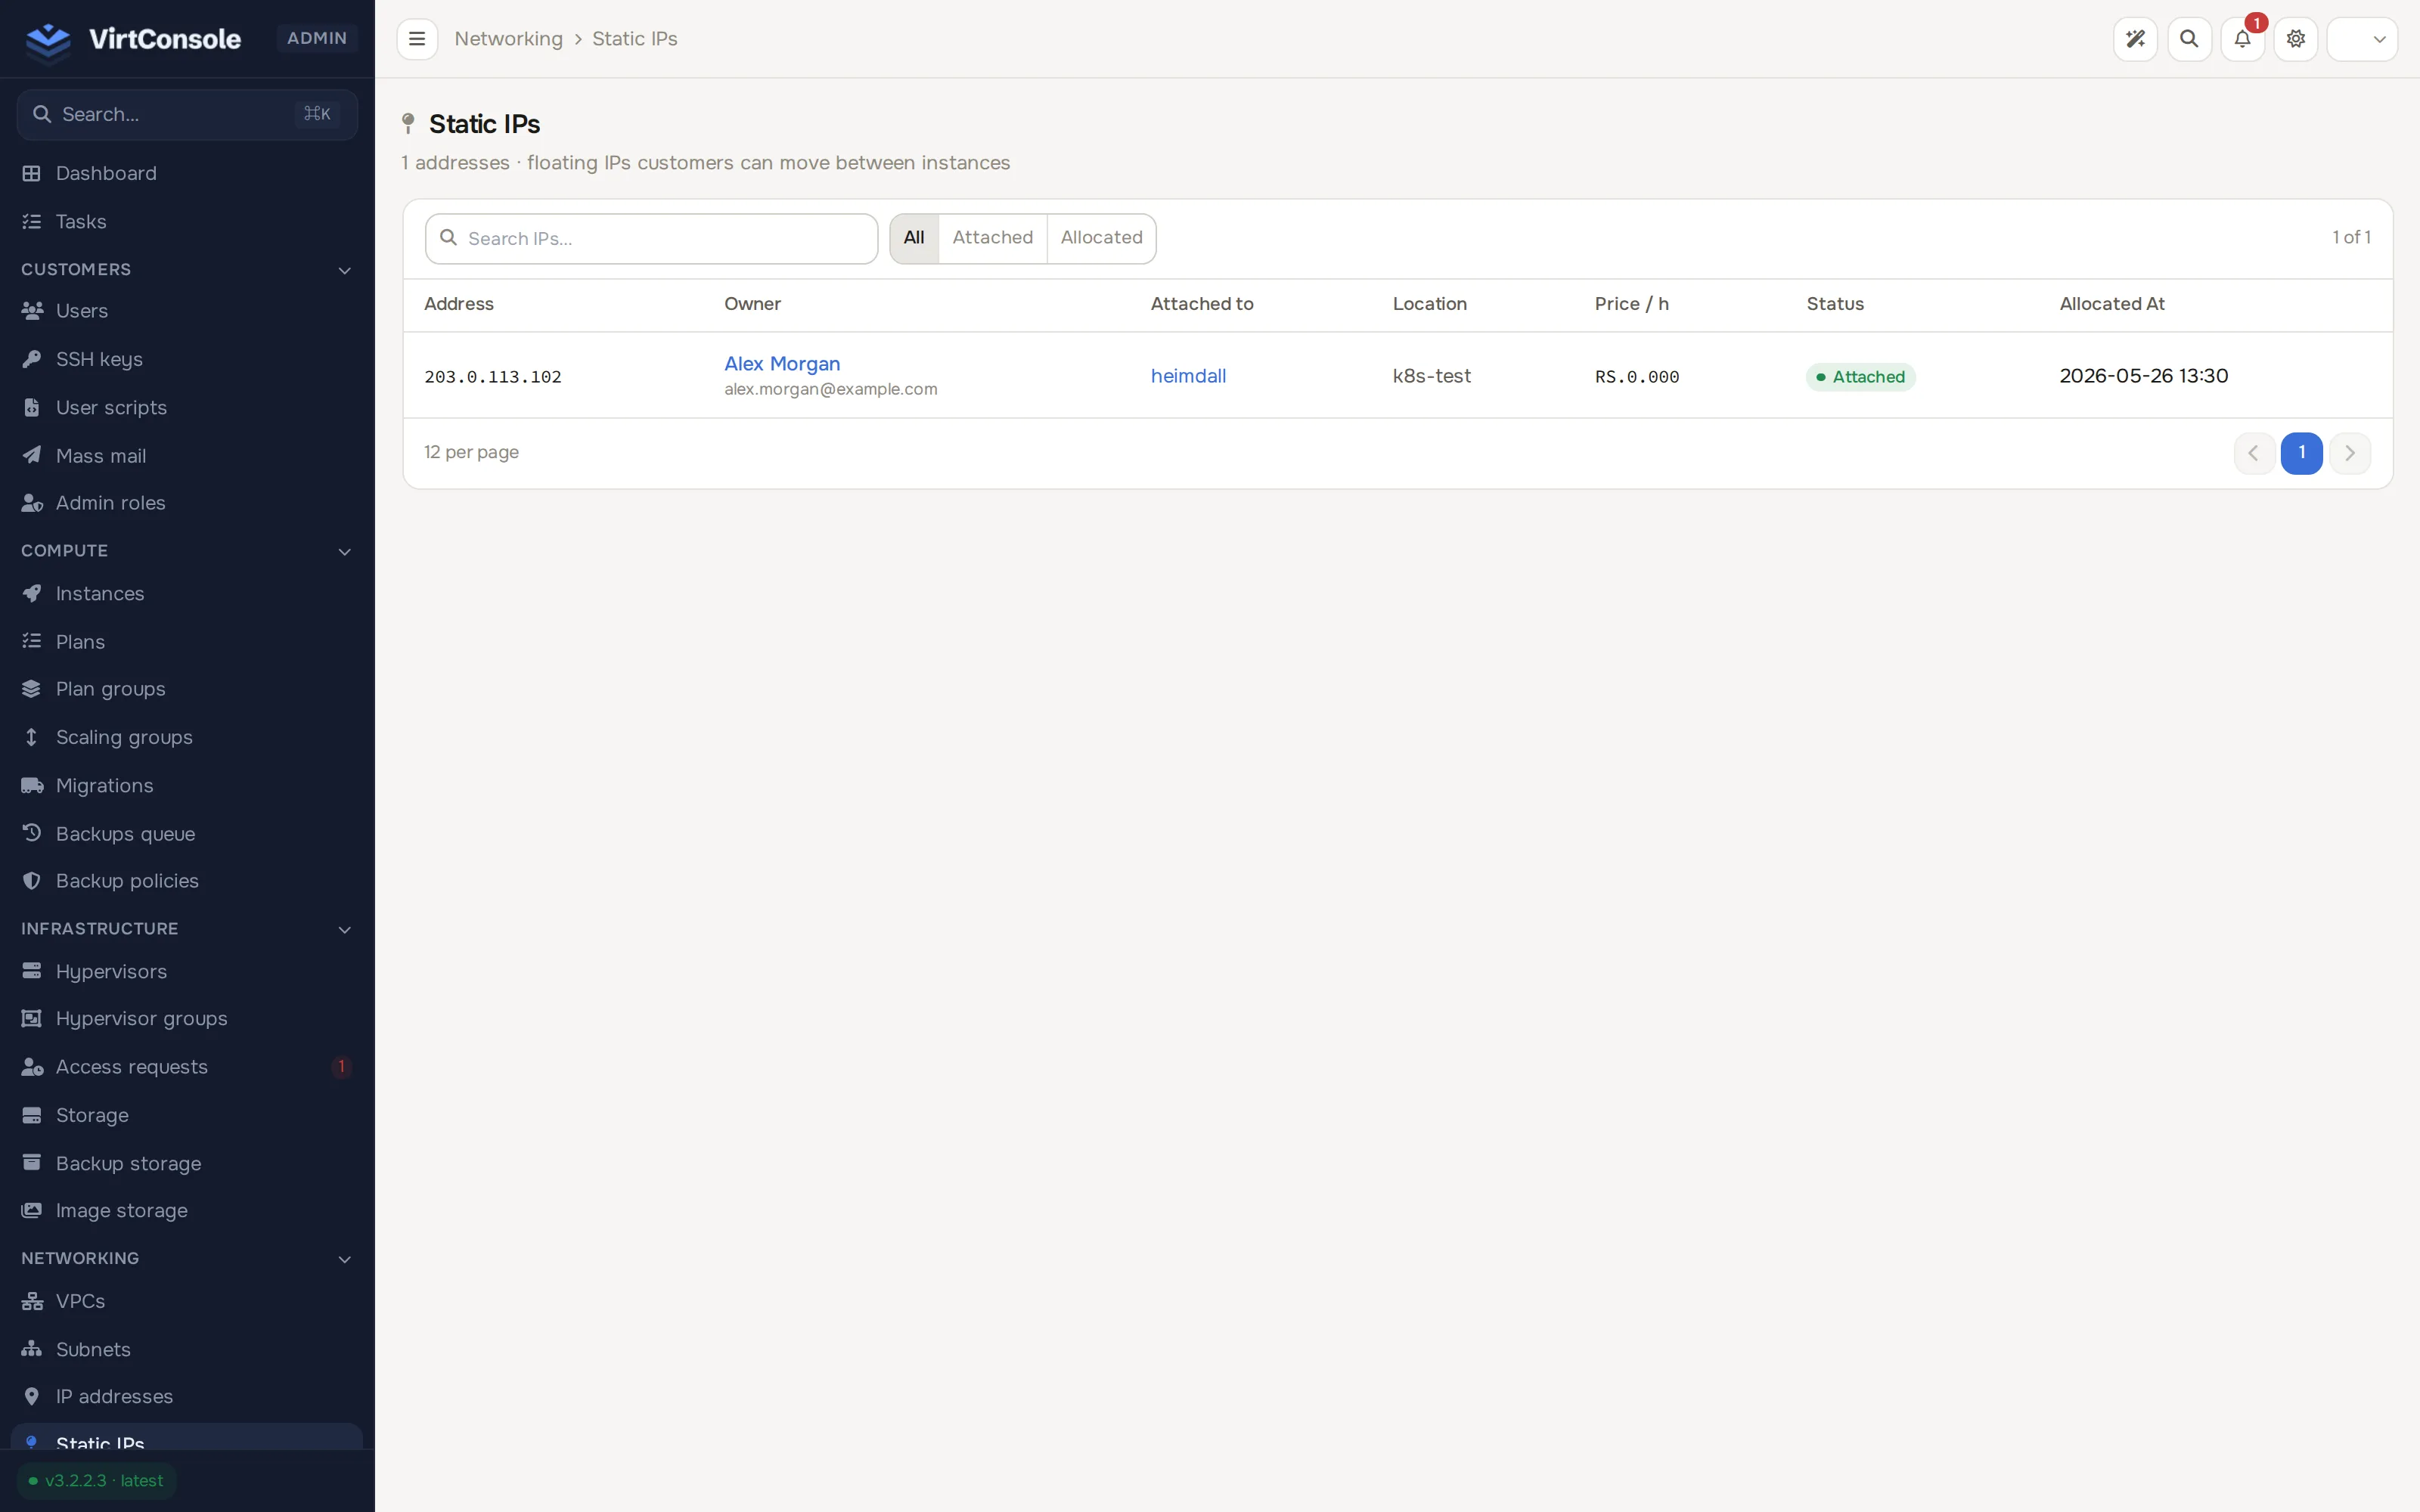Open the heimdall instance link

1188,376
